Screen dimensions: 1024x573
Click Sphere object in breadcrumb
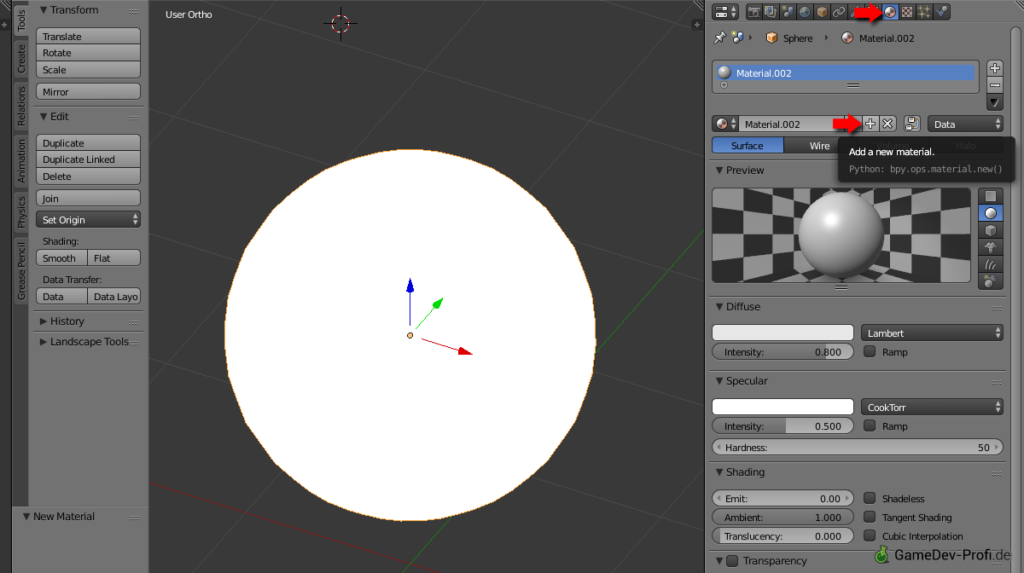pyautogui.click(x=789, y=38)
